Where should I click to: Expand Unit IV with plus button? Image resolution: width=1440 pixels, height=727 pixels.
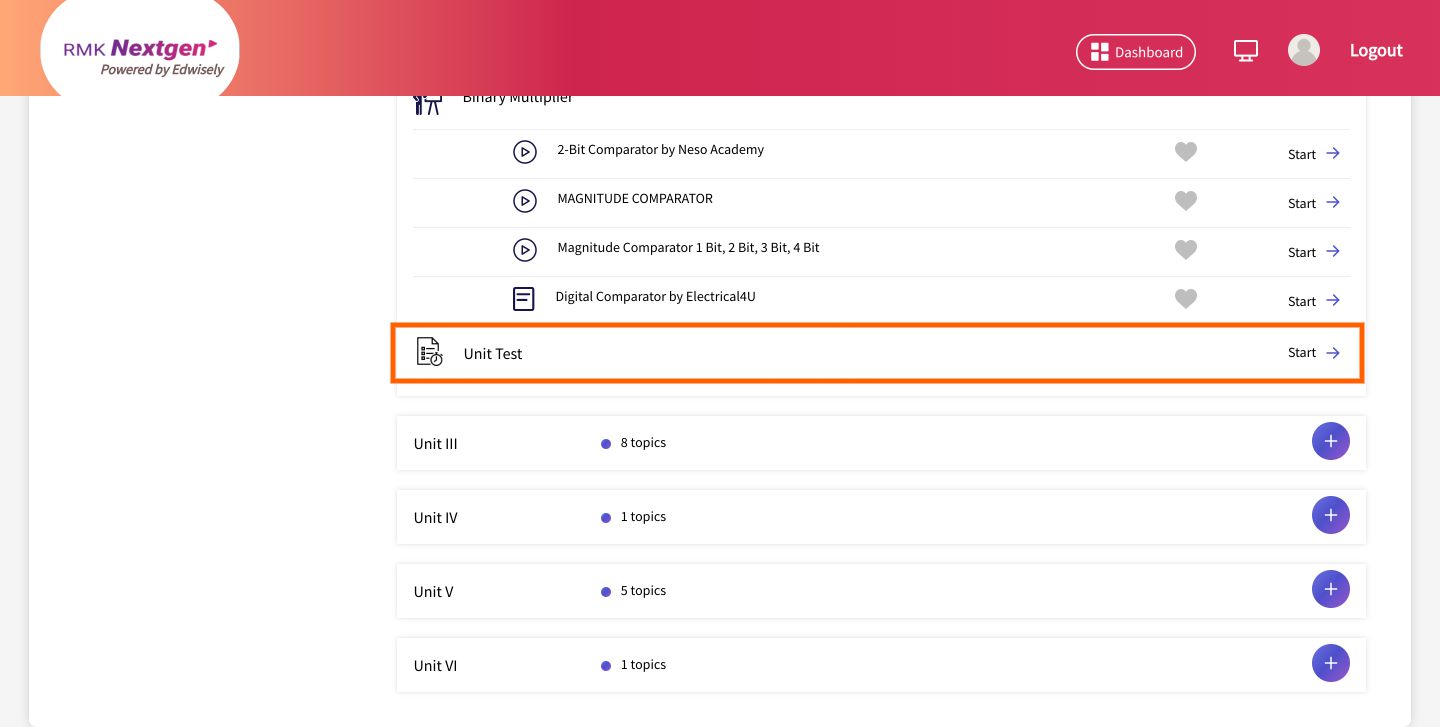click(x=1330, y=515)
